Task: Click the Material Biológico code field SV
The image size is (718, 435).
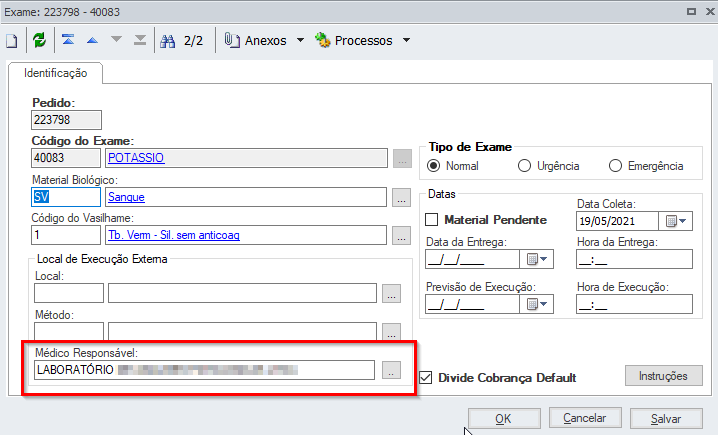Action: (x=66, y=197)
